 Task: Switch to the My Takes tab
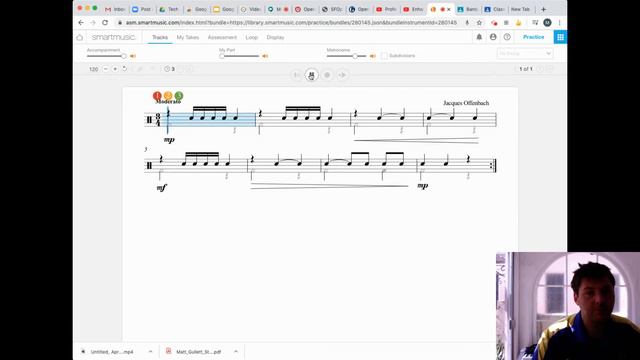(188, 37)
